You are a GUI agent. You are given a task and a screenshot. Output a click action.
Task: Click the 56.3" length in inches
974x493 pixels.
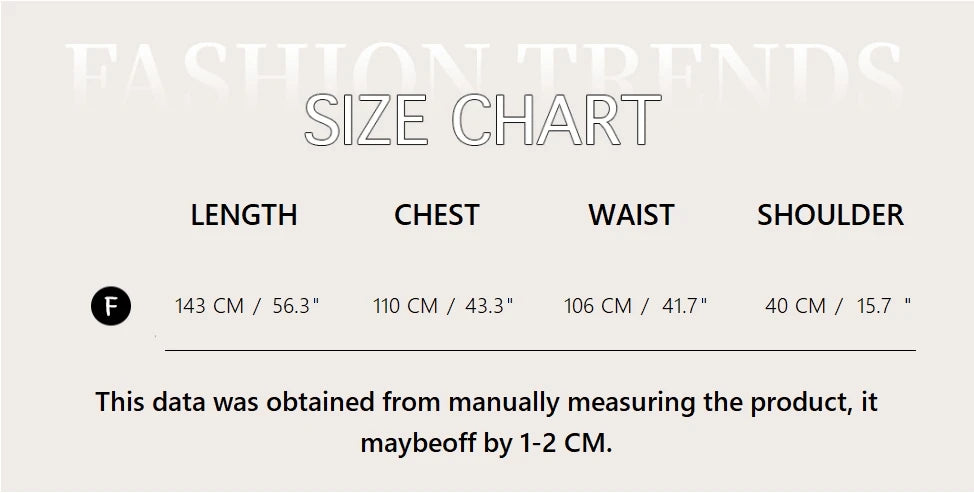pos(295,306)
